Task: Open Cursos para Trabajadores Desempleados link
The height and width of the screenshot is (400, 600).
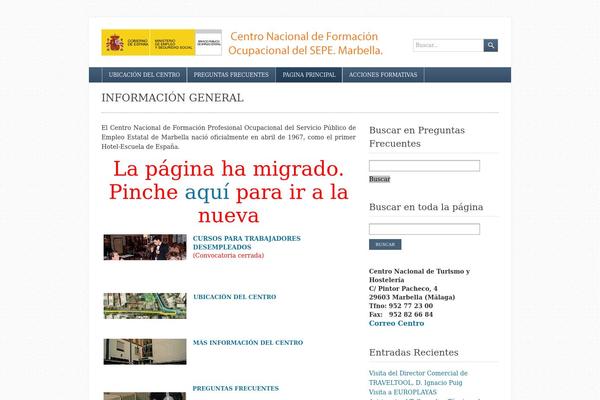Action: [247, 243]
